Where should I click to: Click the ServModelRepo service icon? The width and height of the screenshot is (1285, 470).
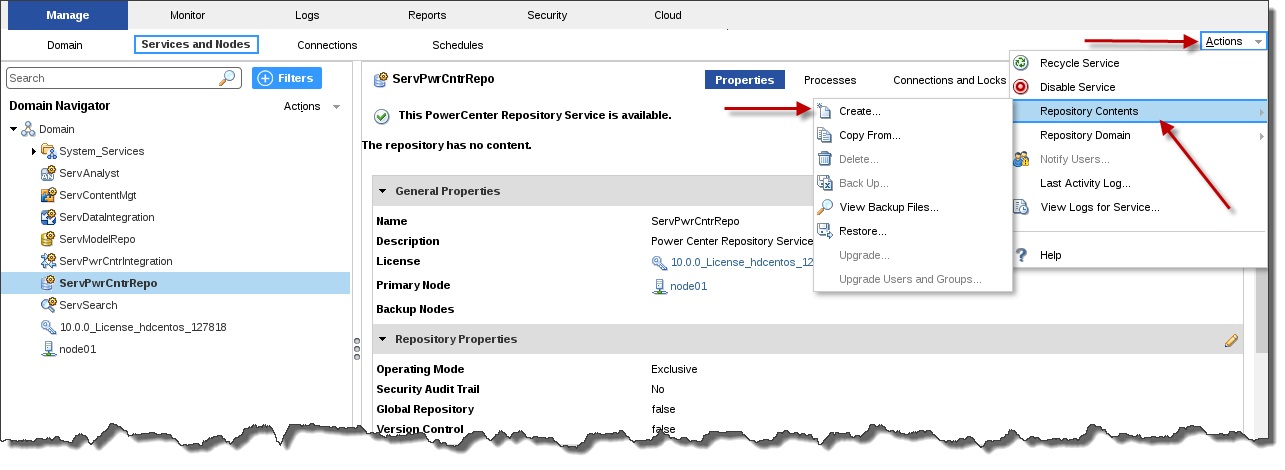48,239
